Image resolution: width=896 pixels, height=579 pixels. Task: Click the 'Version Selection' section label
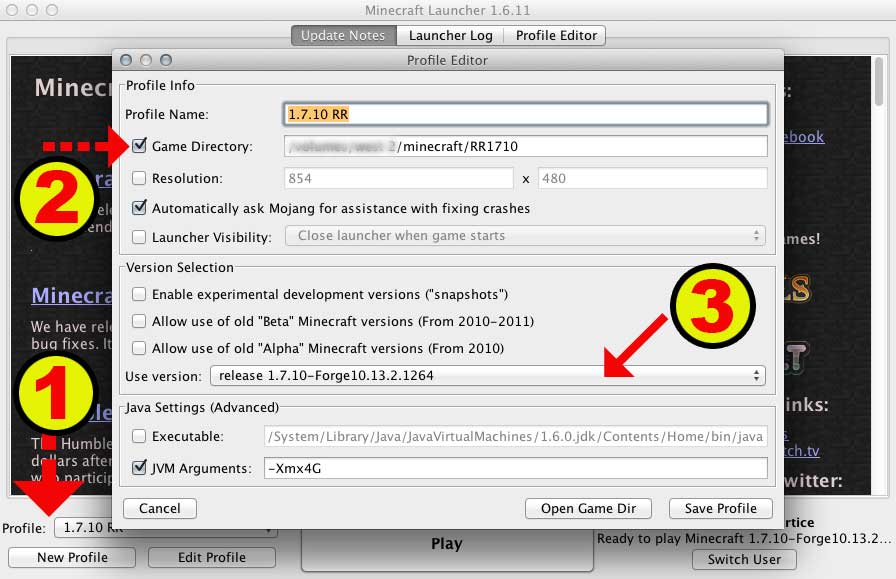coord(179,267)
